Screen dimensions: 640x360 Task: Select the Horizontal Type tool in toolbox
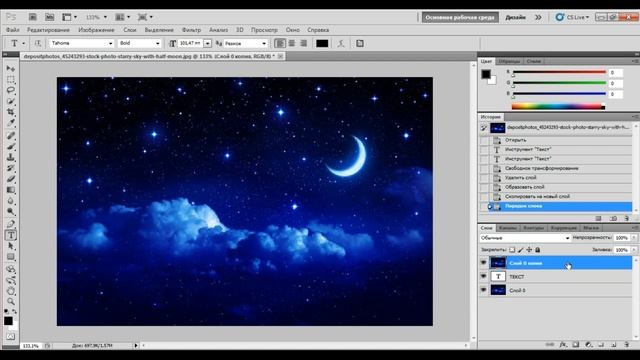[11, 235]
